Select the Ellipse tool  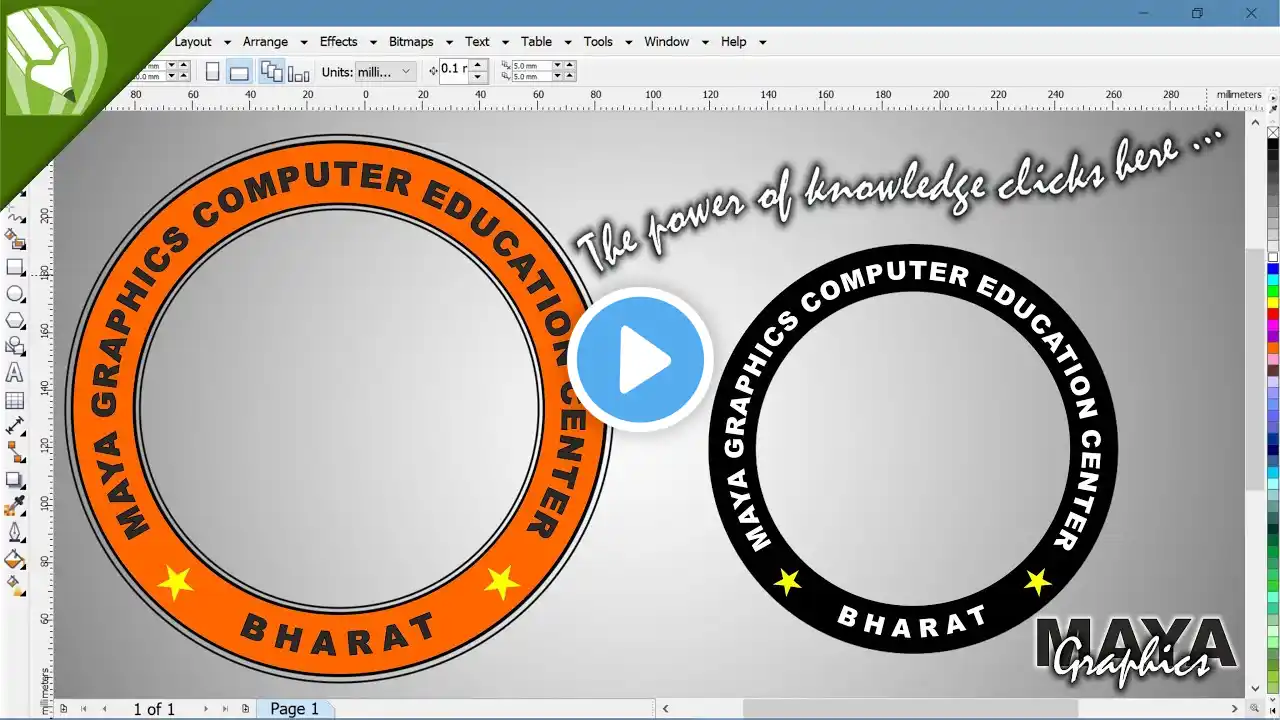pyautogui.click(x=15, y=294)
